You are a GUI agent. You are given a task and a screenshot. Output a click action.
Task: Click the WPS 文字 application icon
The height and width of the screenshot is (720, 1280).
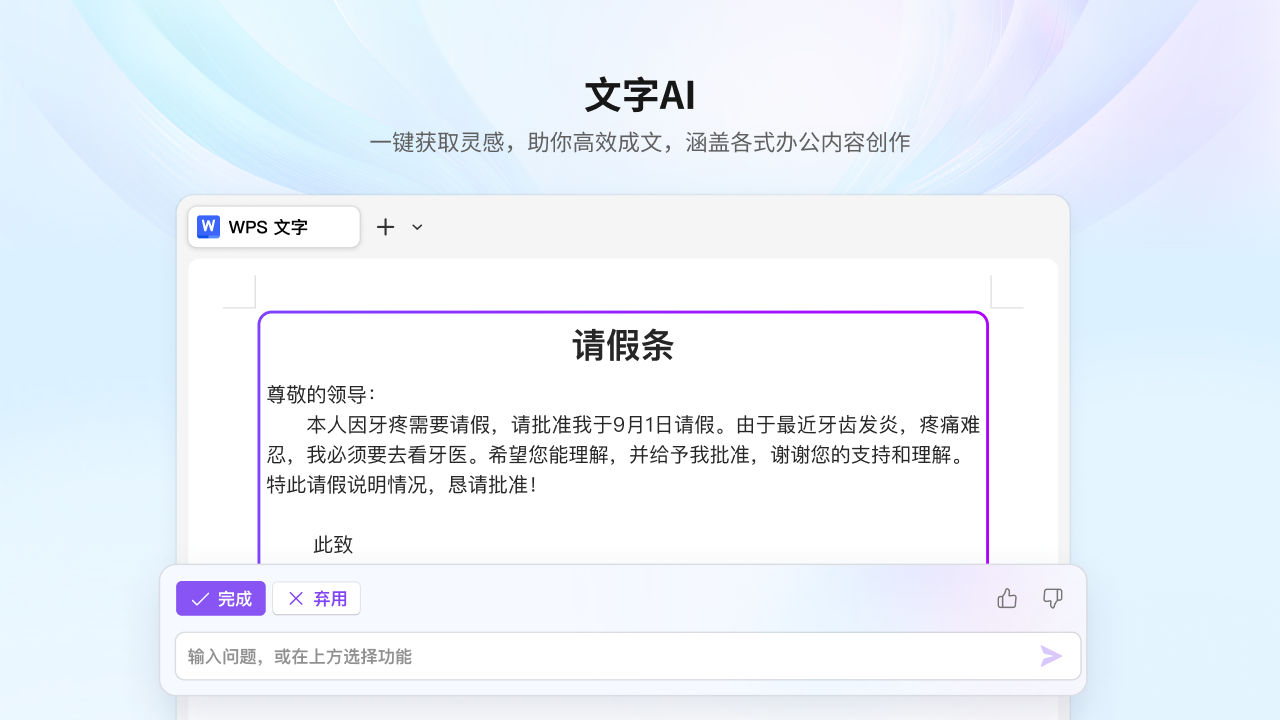tap(209, 226)
